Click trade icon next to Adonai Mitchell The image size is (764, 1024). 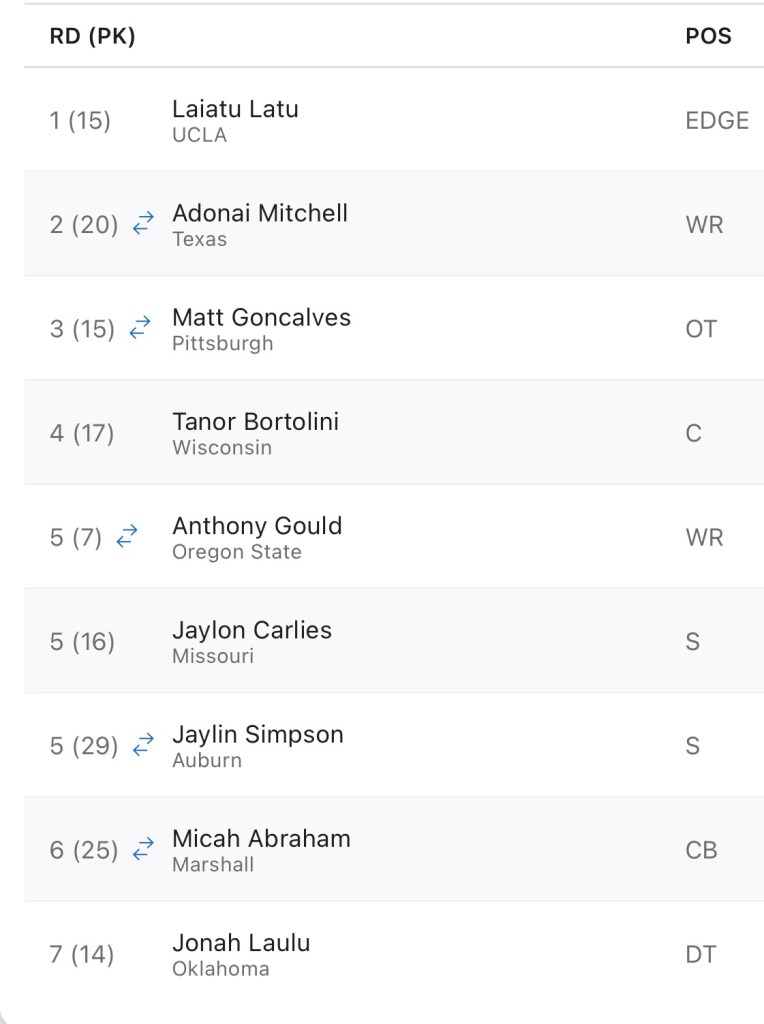[x=143, y=224]
